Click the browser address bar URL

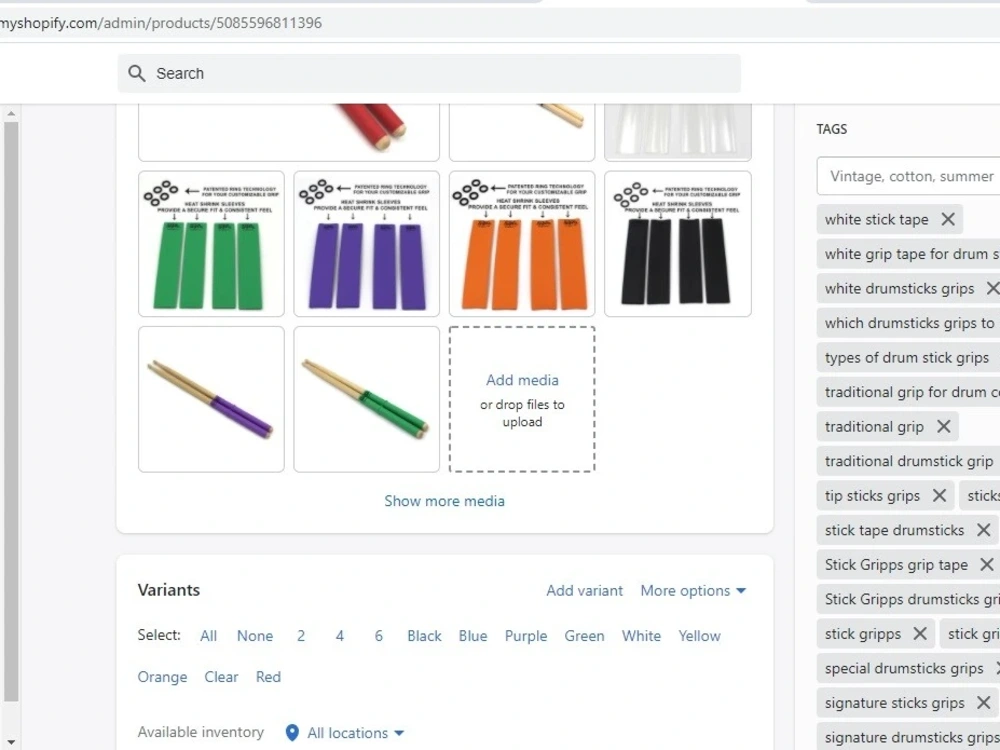tap(161, 23)
